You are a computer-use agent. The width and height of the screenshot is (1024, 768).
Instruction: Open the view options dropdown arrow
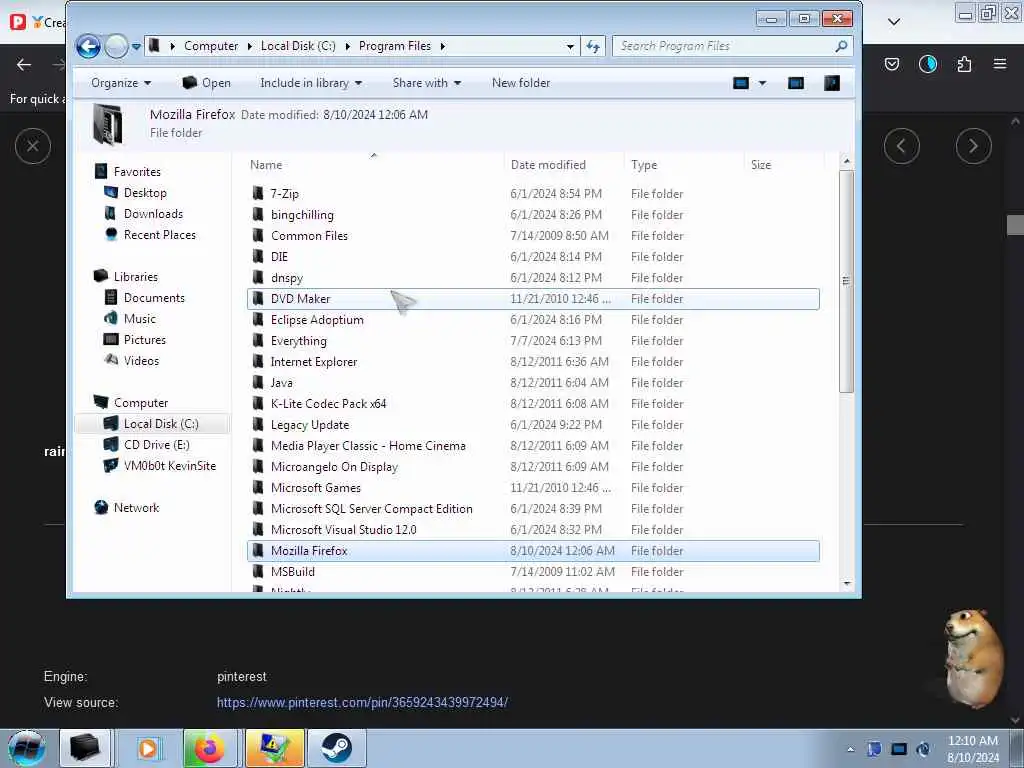pyautogui.click(x=762, y=83)
